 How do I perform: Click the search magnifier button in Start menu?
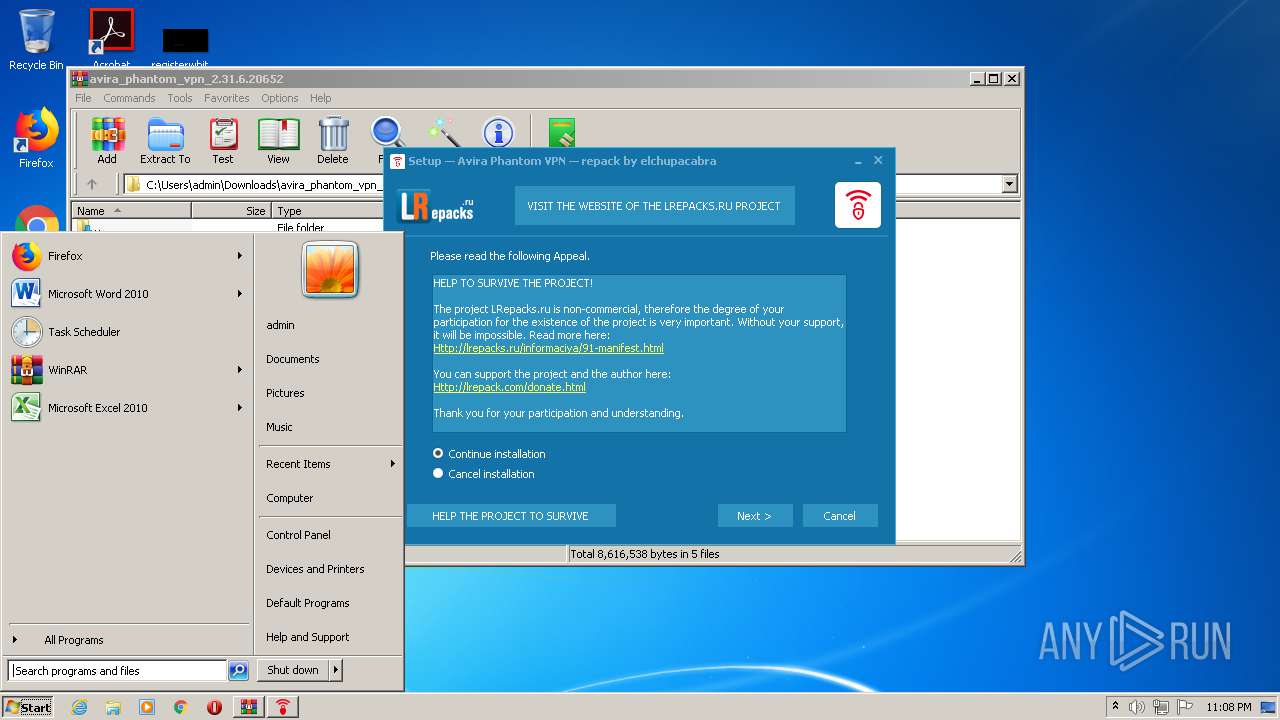pos(238,671)
